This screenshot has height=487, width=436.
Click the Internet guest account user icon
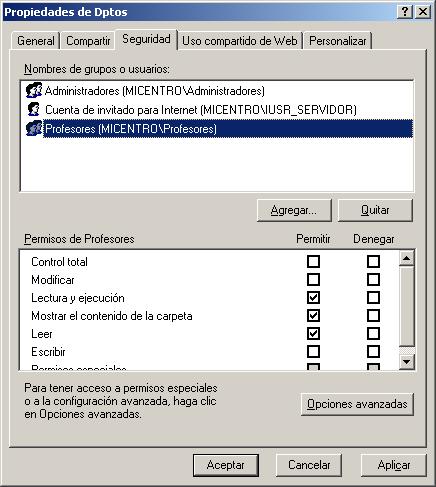tap(34, 109)
